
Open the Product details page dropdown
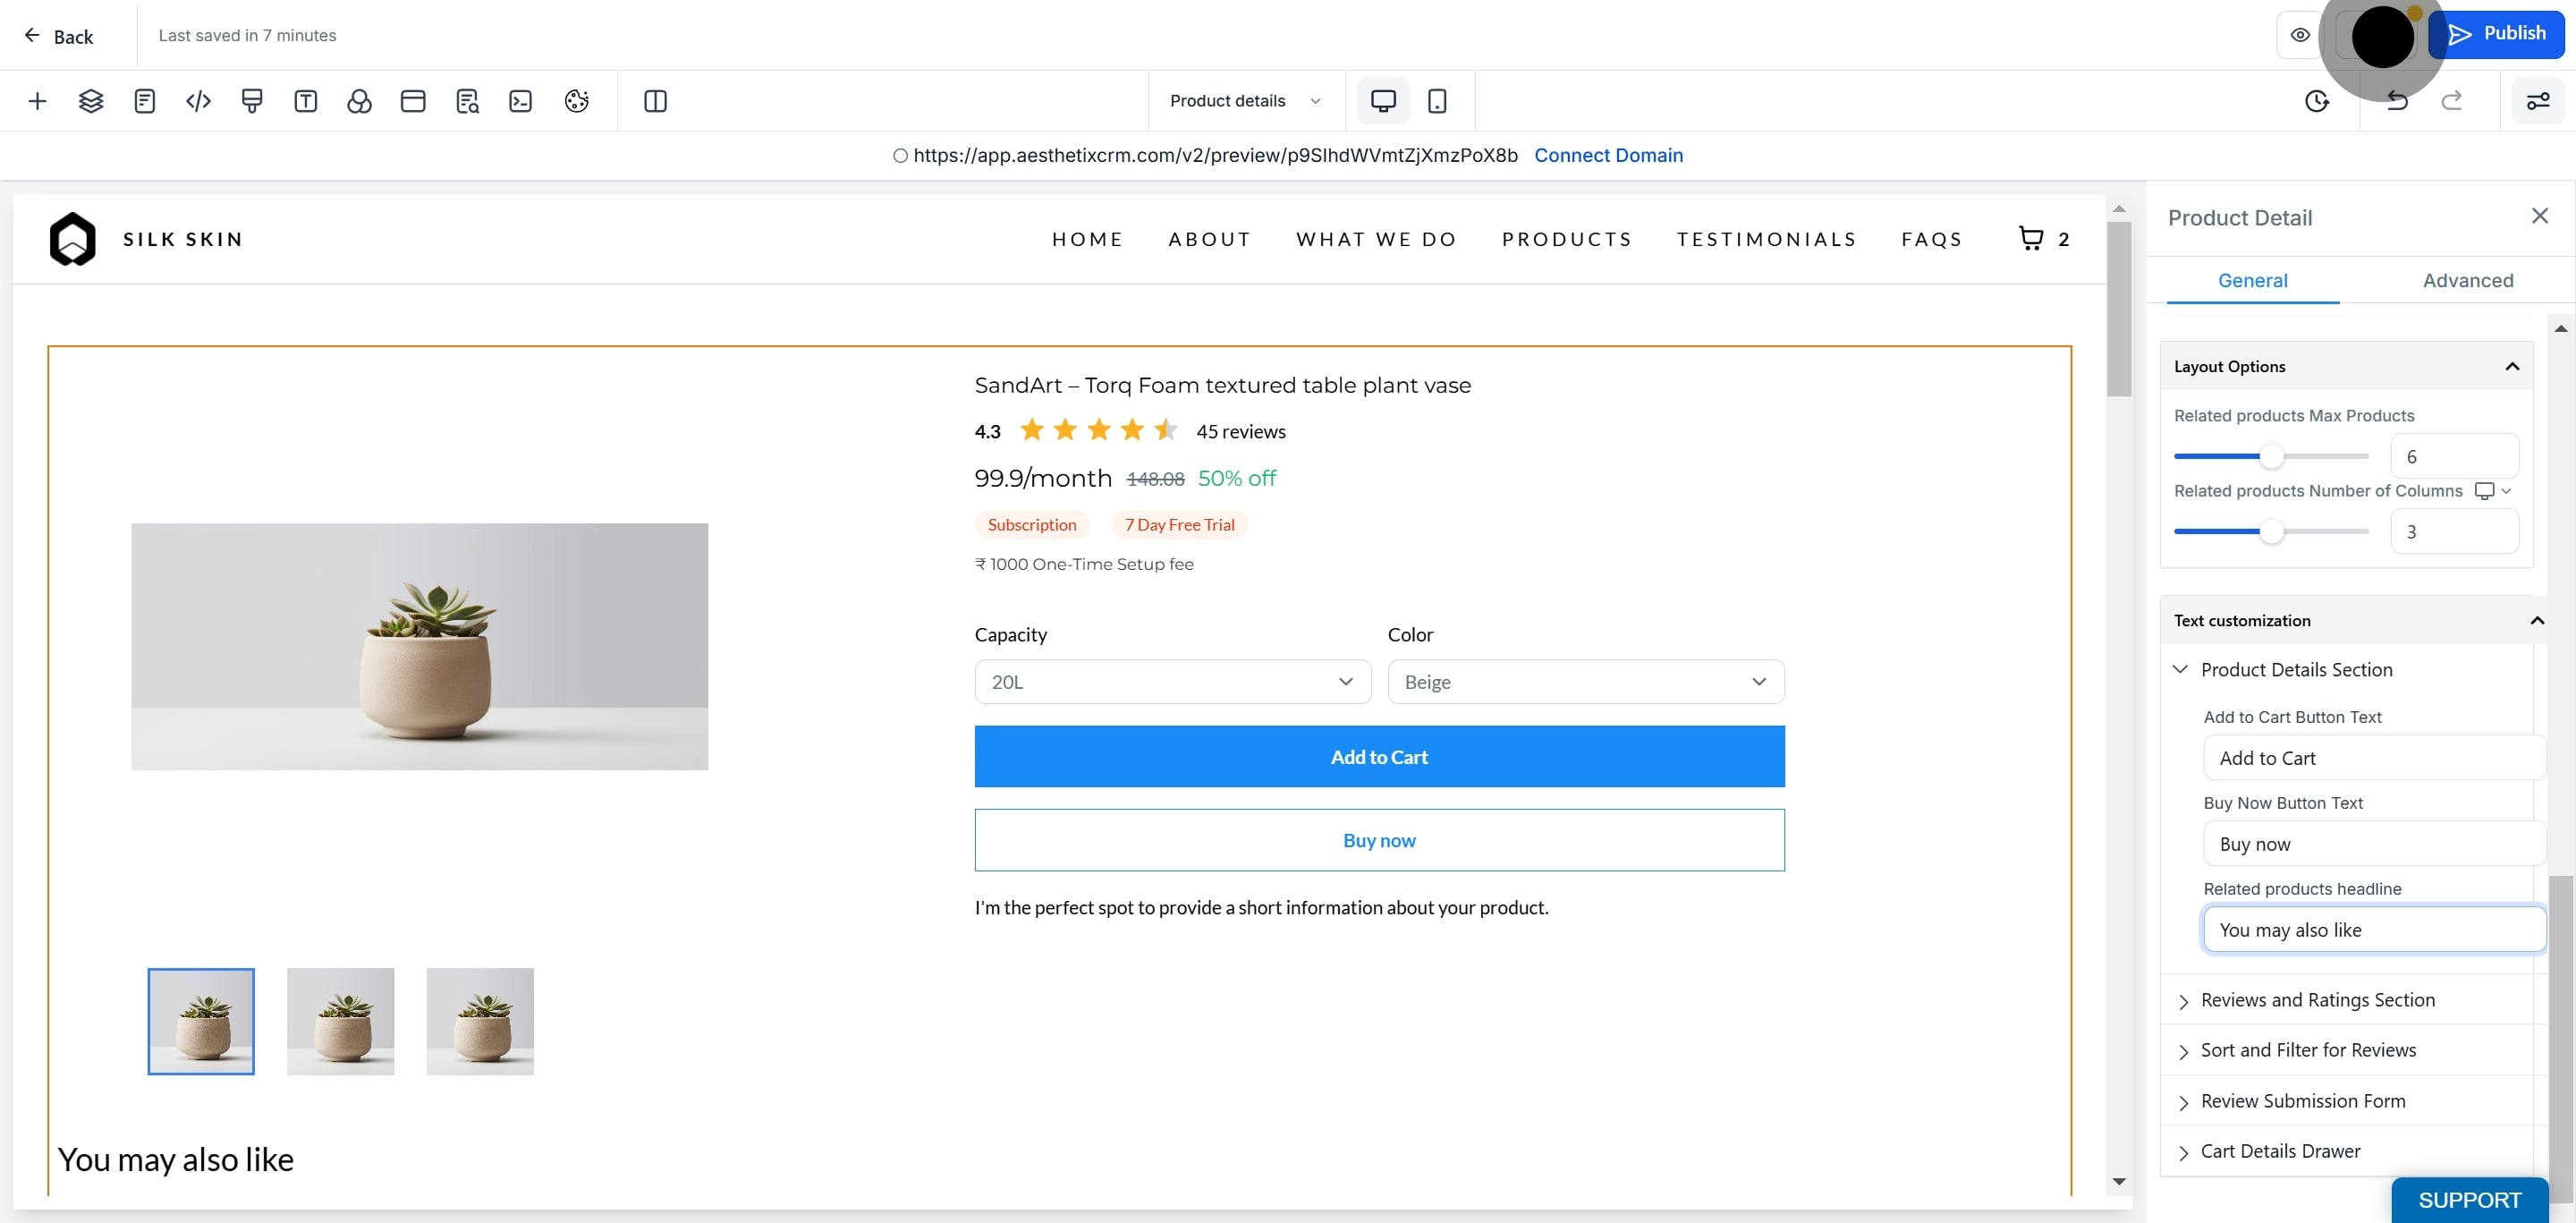point(1245,101)
